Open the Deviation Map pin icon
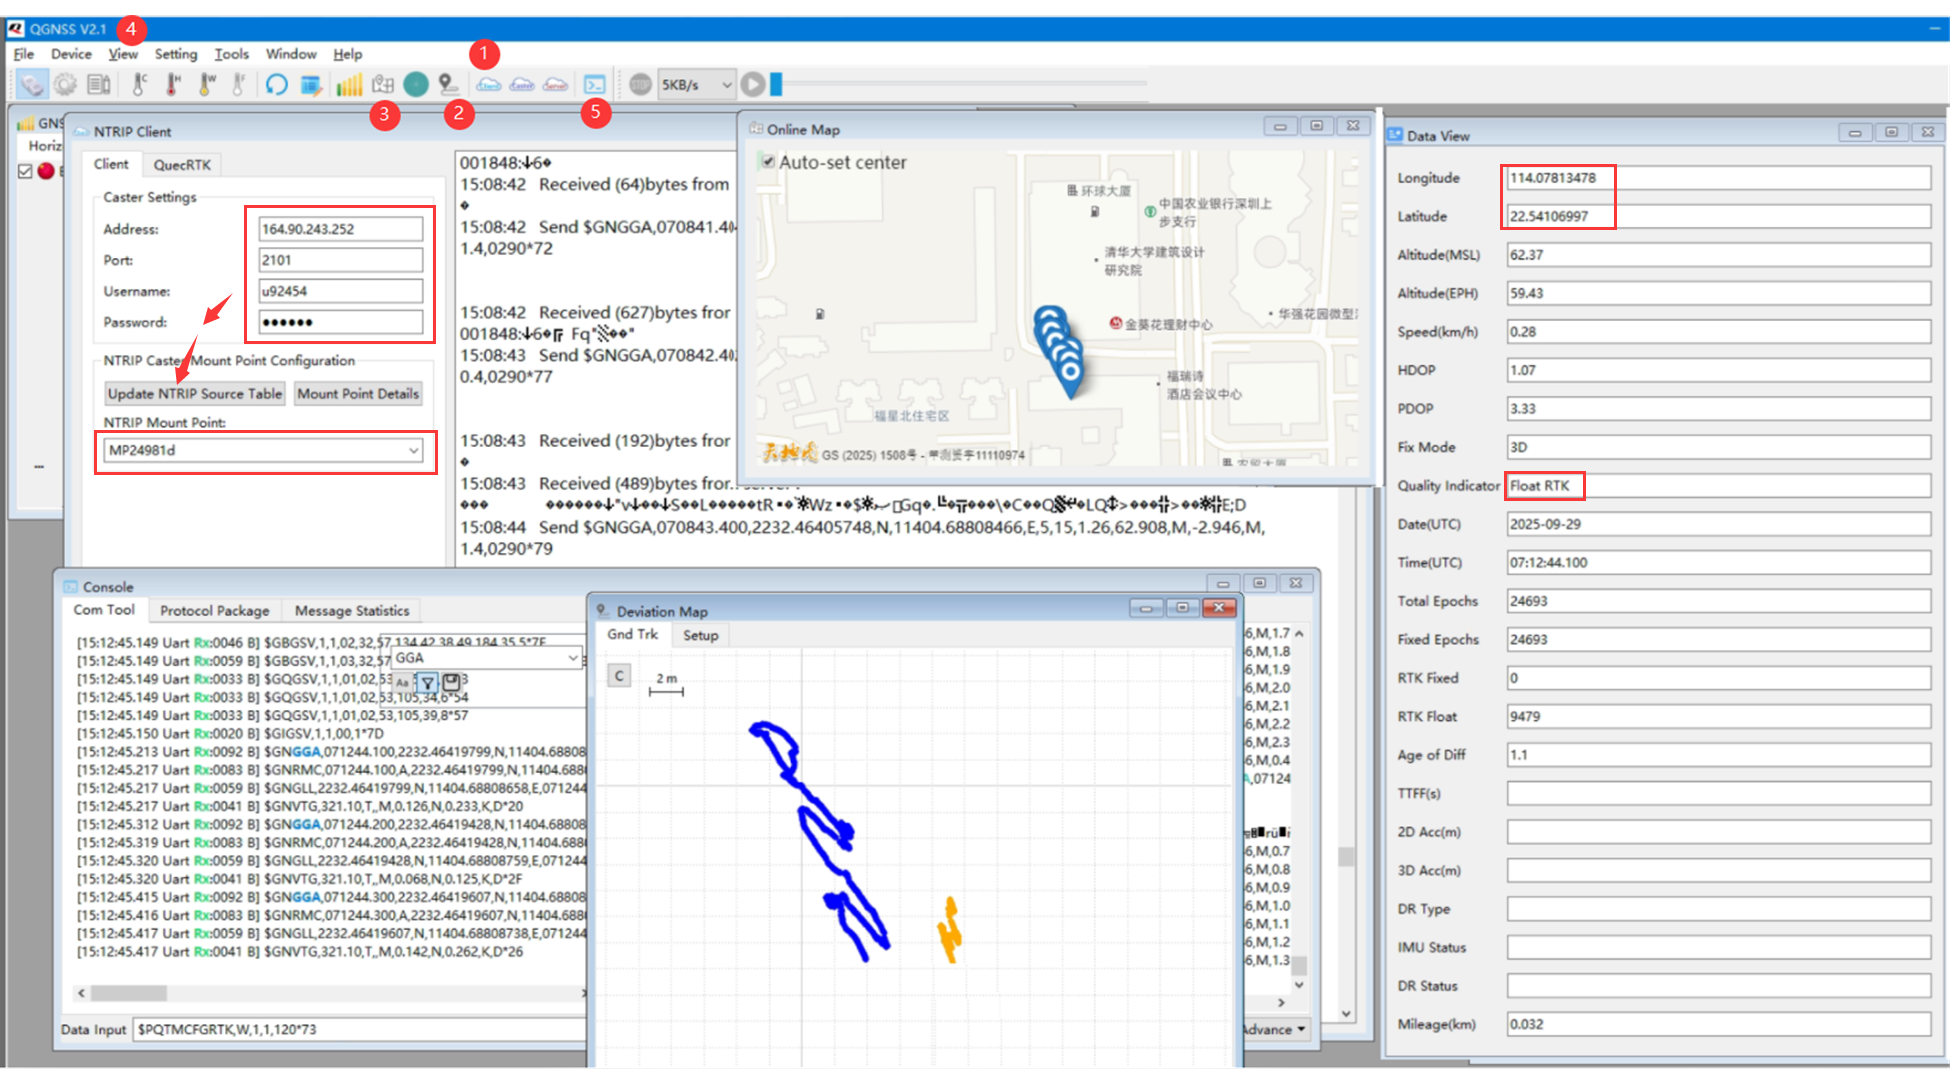 point(449,85)
